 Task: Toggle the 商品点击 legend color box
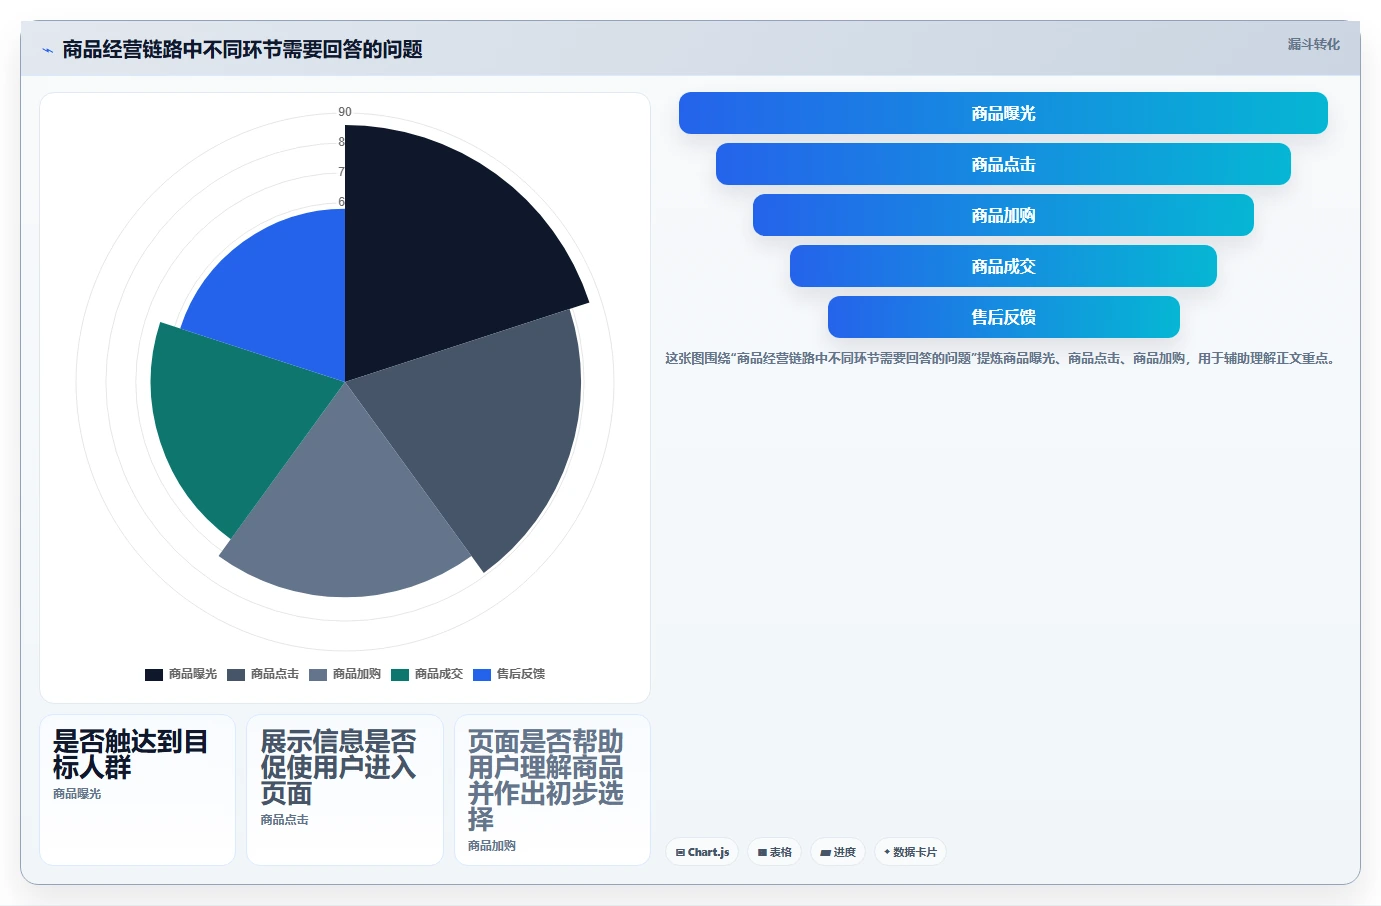click(x=236, y=675)
